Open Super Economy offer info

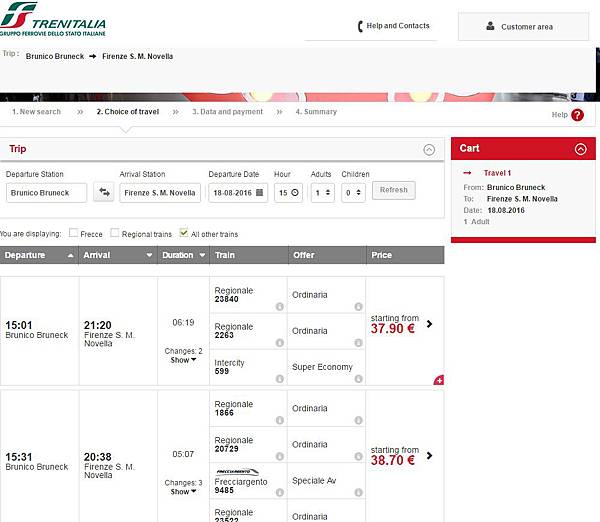pos(359,379)
